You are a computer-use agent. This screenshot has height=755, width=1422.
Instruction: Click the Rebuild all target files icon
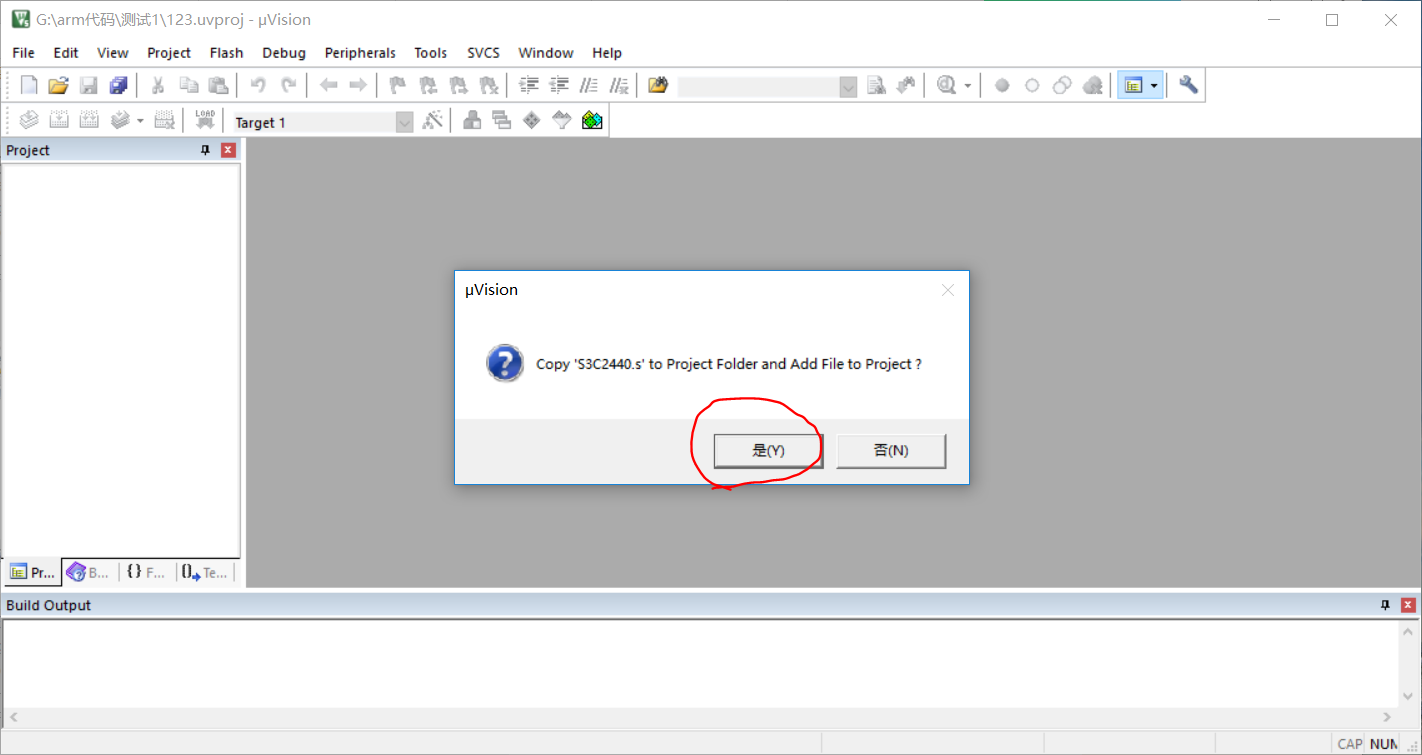[x=89, y=121]
